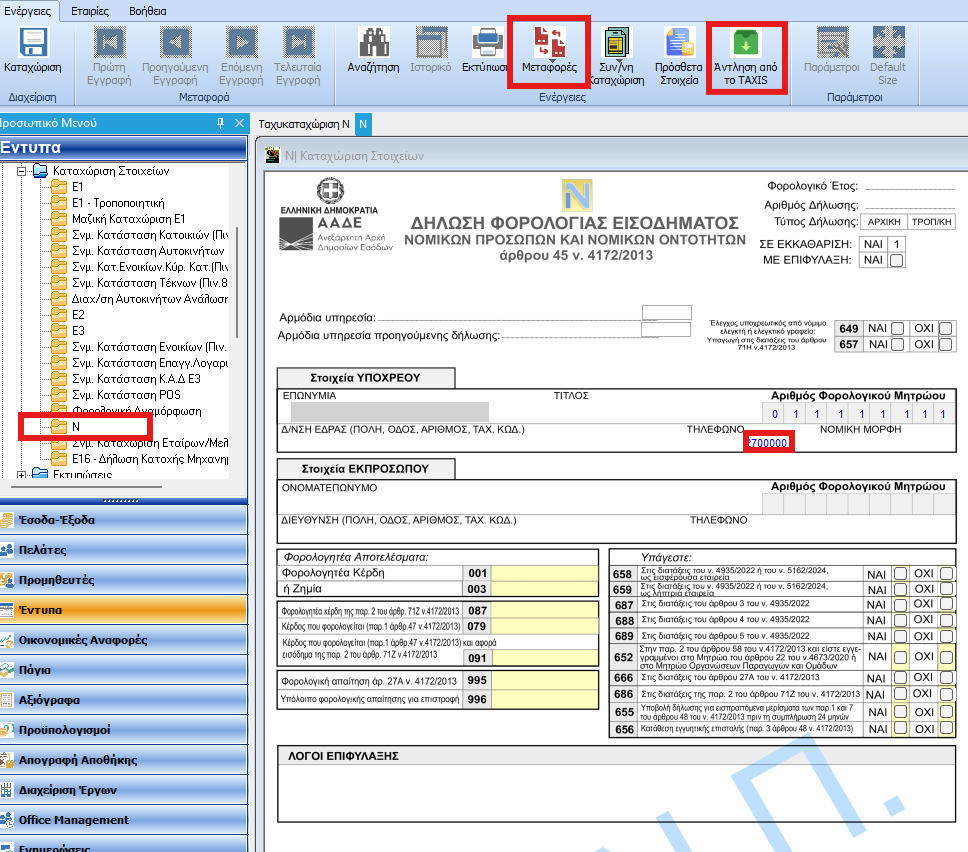Check ΝΑΙ checkbox for code 649
Image resolution: width=968 pixels, height=852 pixels.
pyautogui.click(x=898, y=328)
